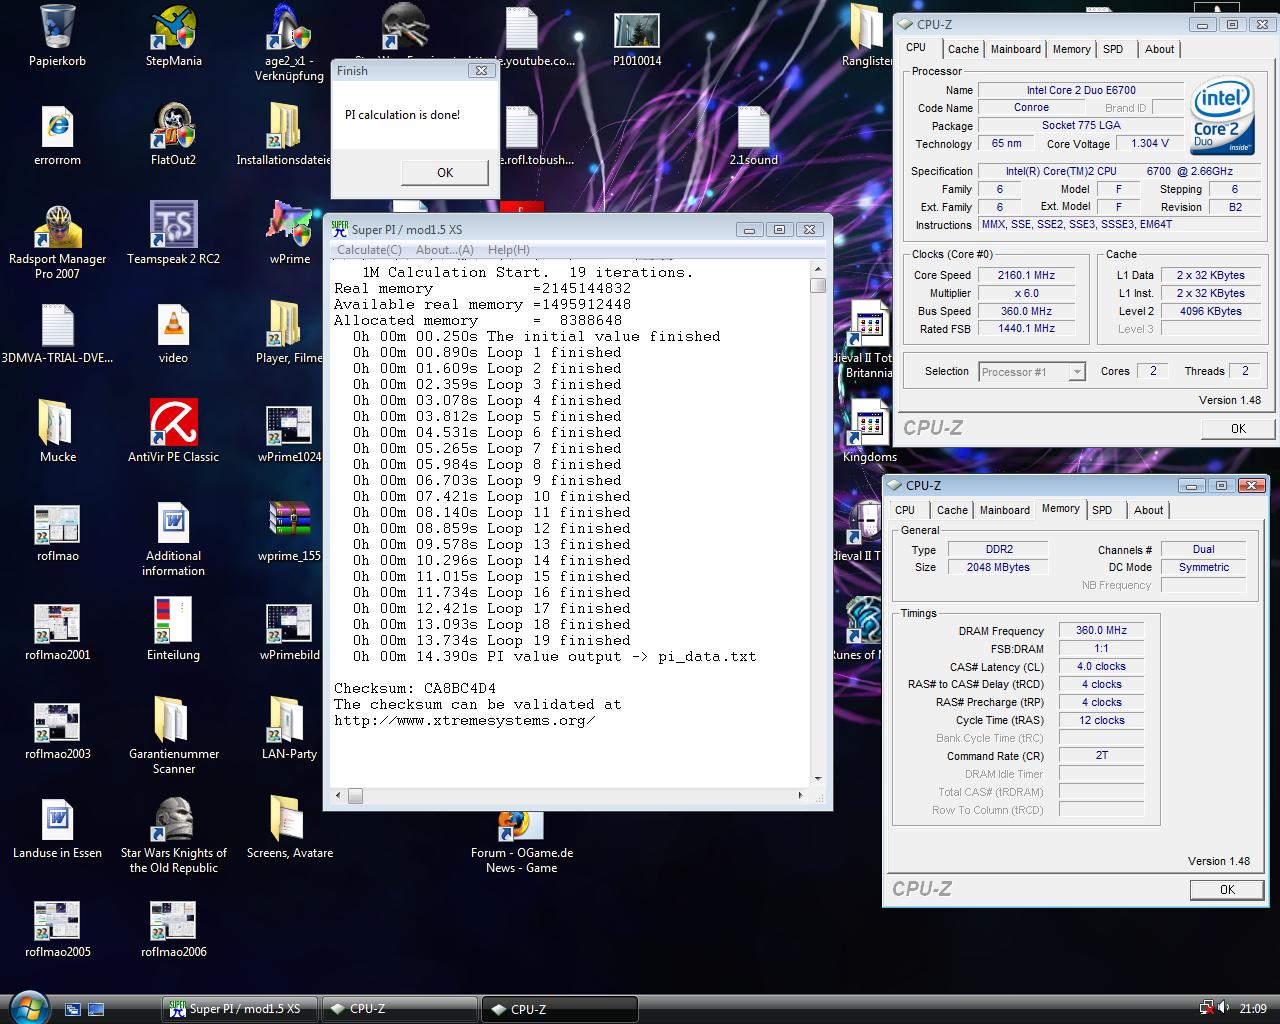The image size is (1280, 1024).
Task: Open the LAN-Party folder icon
Action: [285, 720]
